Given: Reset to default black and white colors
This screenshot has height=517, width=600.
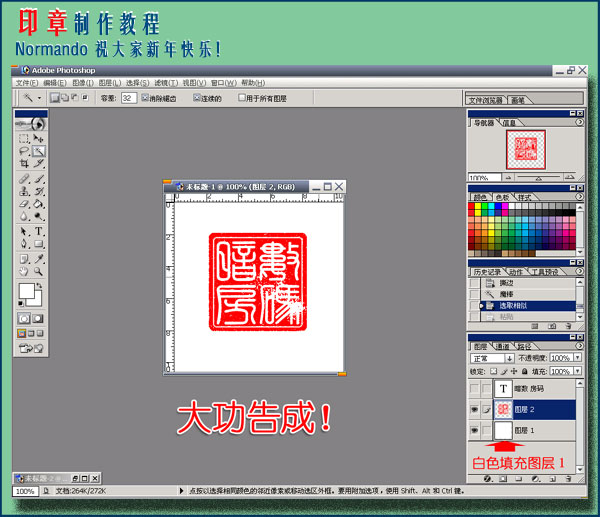Looking at the screenshot, I should [x=21, y=304].
